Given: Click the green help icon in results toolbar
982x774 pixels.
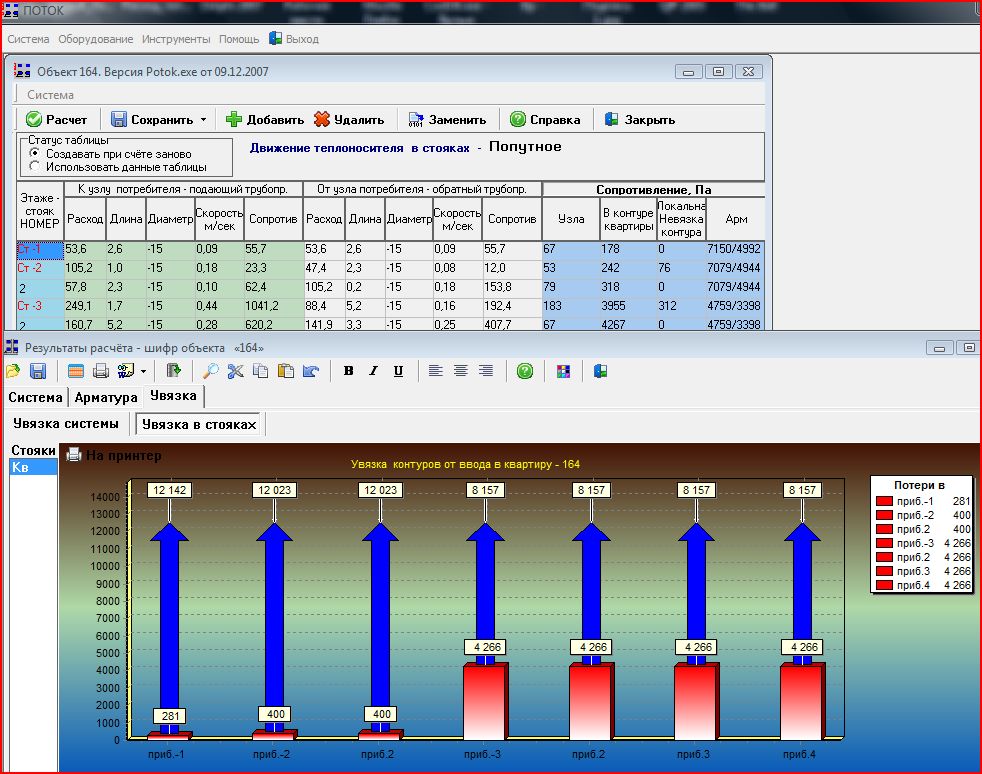Looking at the screenshot, I should tap(524, 371).
